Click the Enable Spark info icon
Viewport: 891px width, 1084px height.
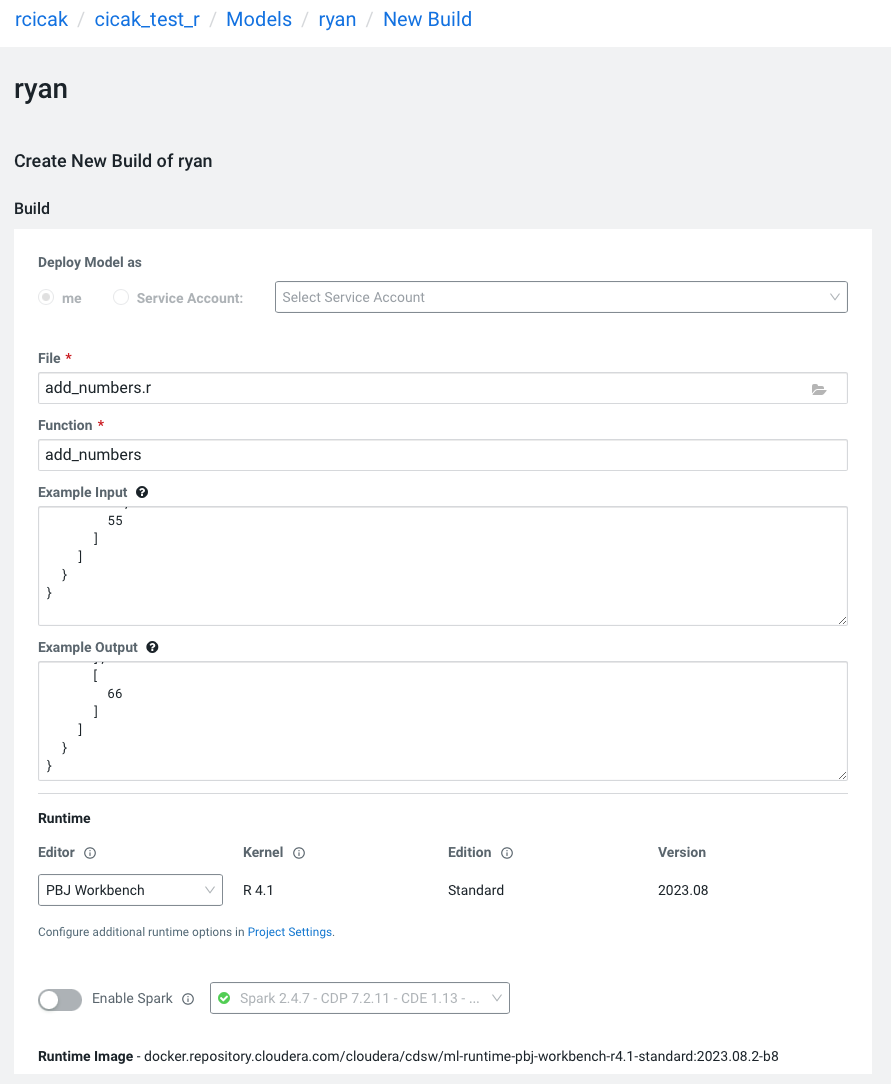(188, 999)
